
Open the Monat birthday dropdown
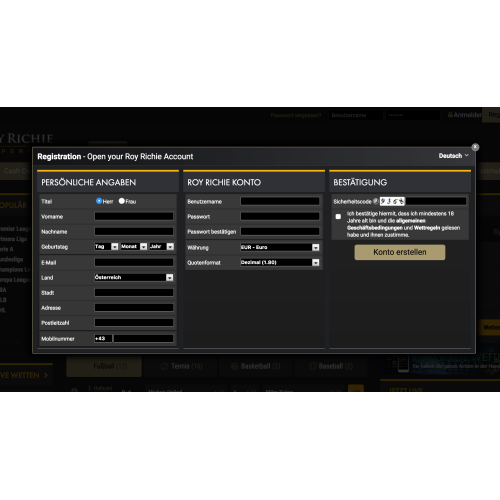[x=134, y=247]
